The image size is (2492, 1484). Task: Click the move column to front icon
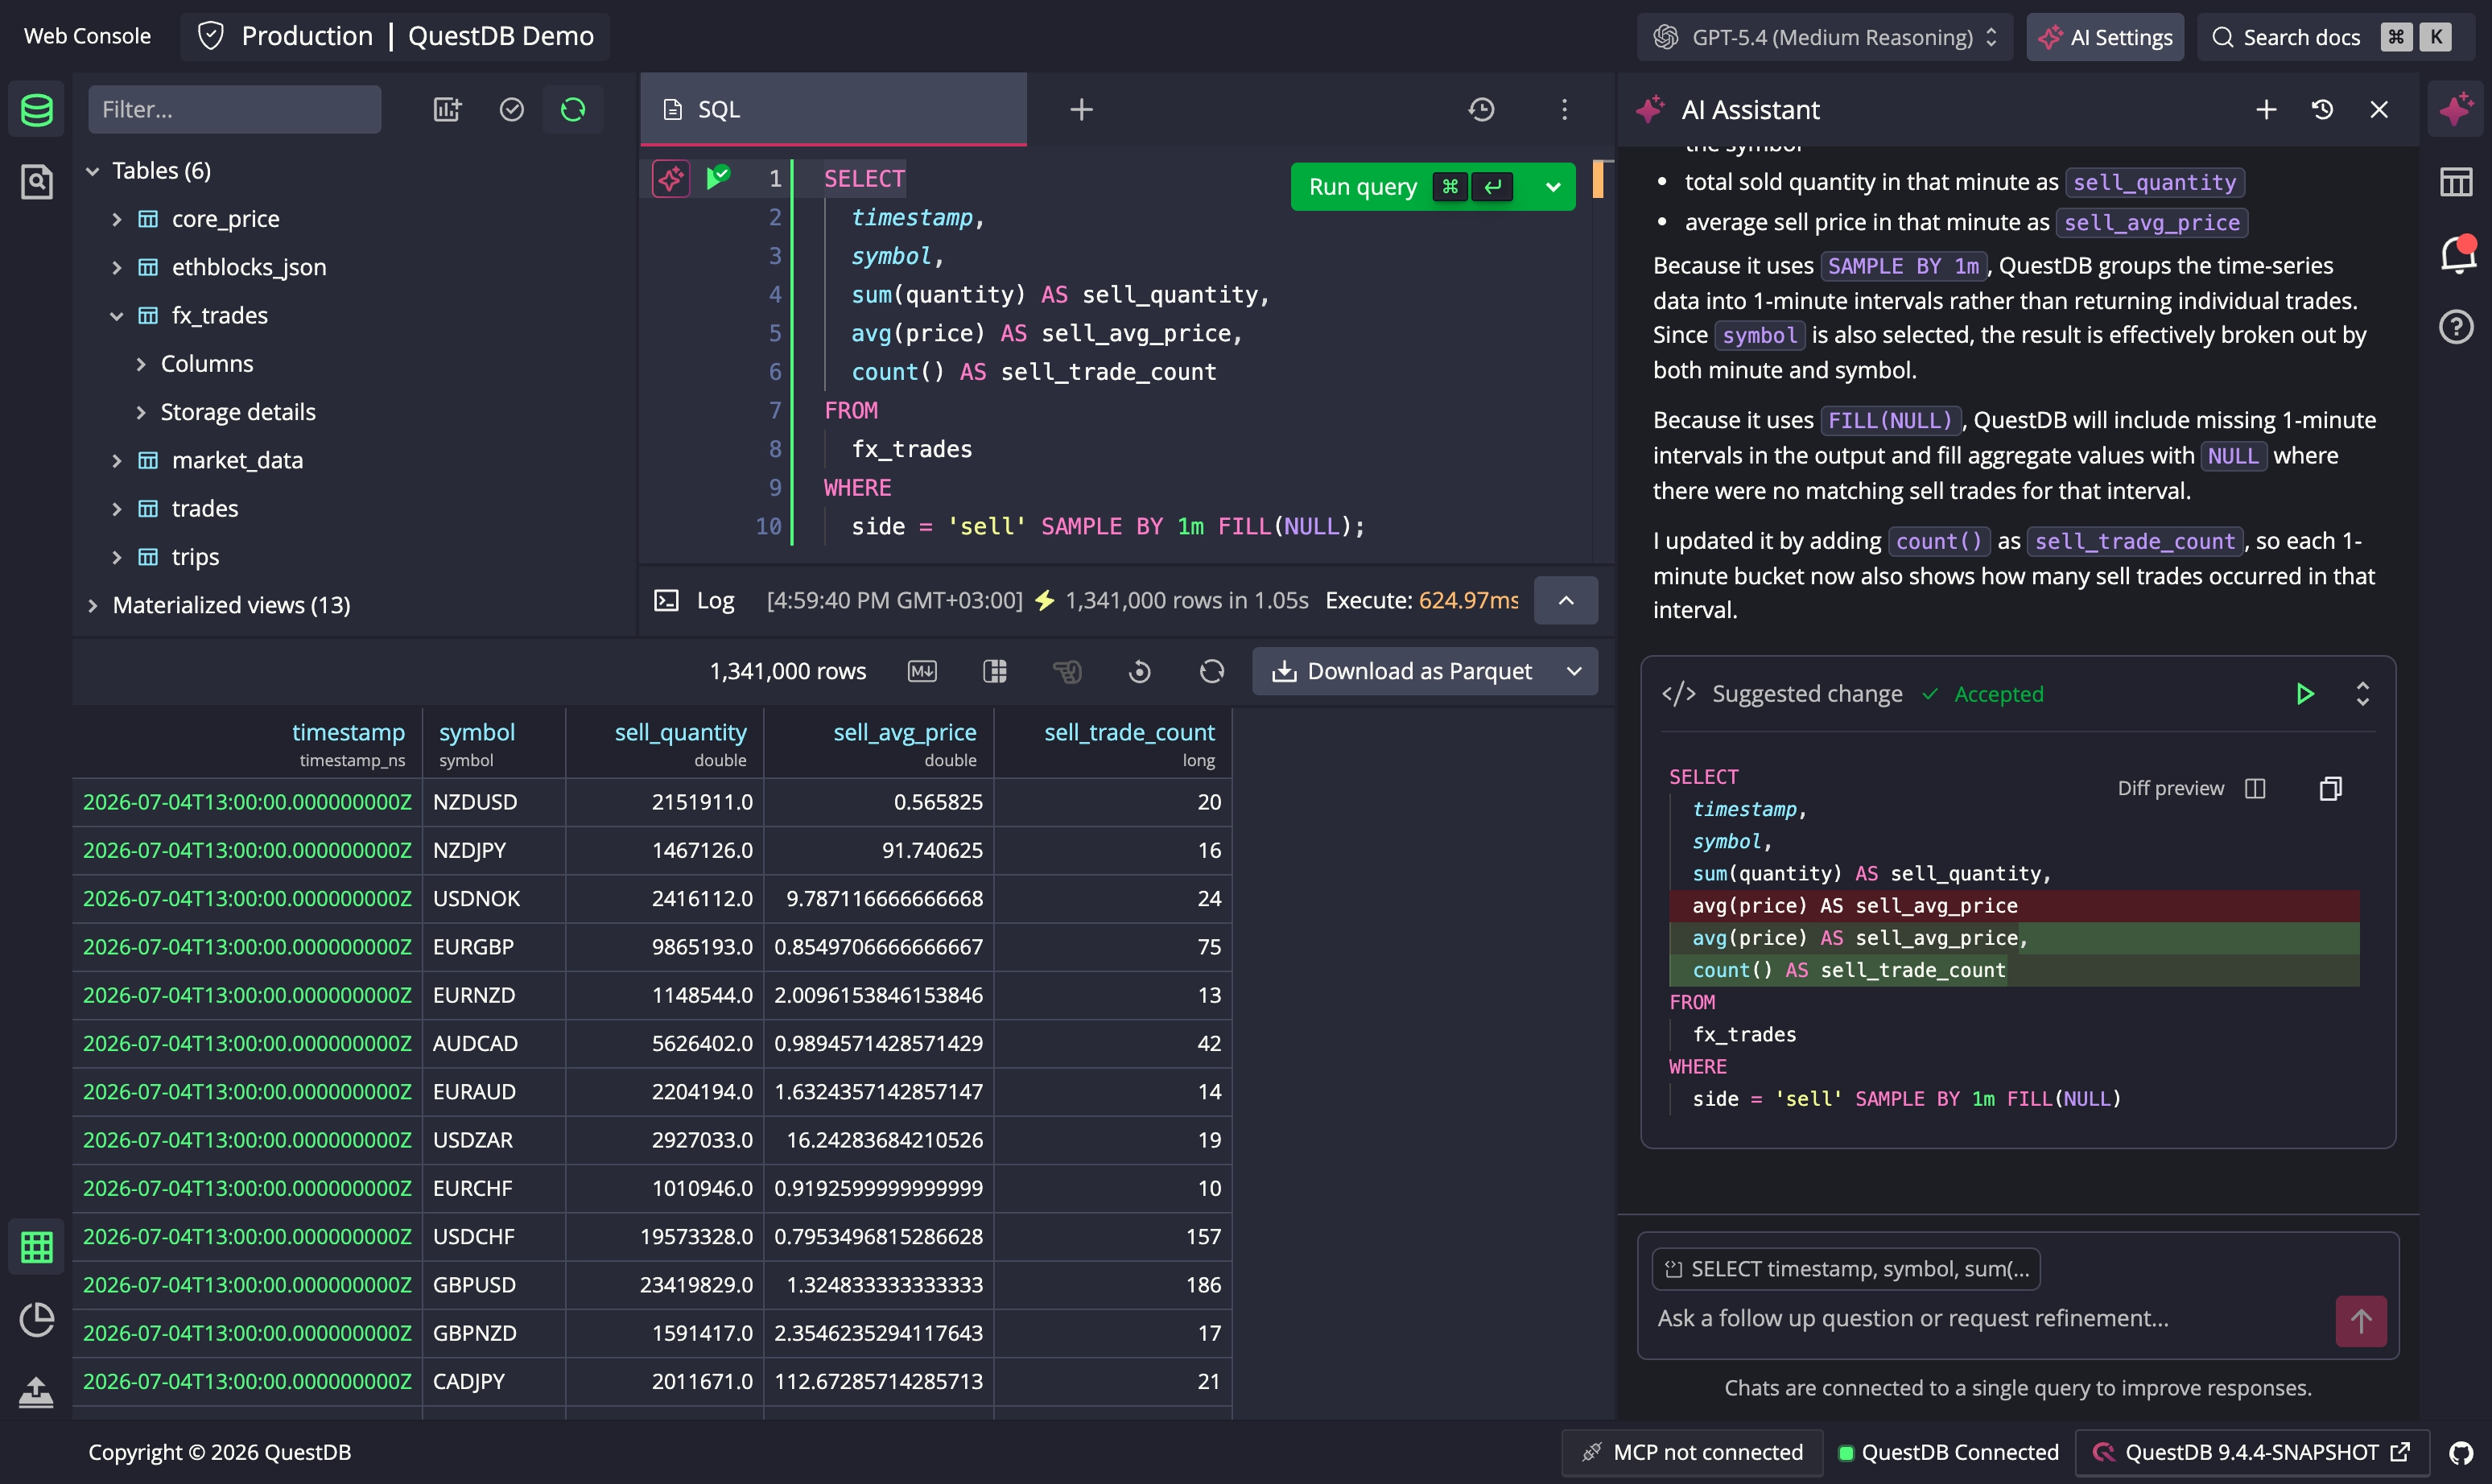tap(1067, 671)
